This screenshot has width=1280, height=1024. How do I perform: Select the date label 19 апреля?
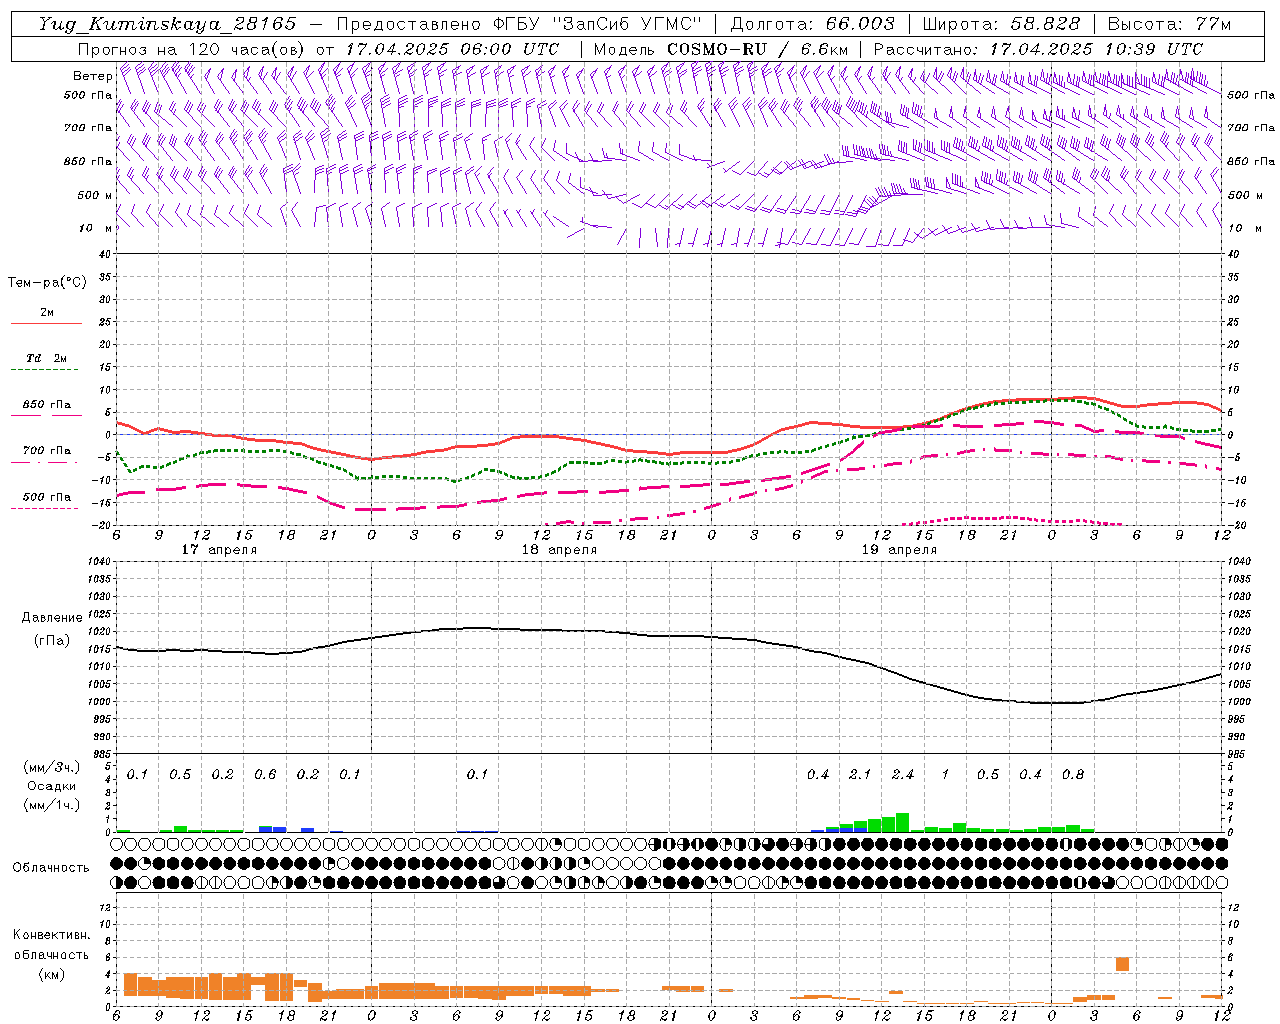899,550
